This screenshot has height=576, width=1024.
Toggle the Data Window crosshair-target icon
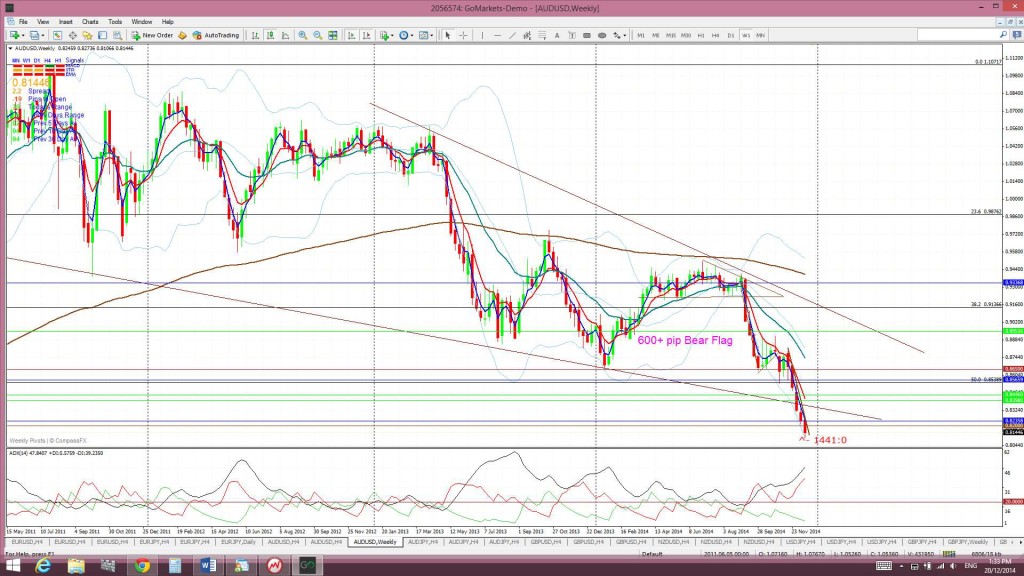72,35
